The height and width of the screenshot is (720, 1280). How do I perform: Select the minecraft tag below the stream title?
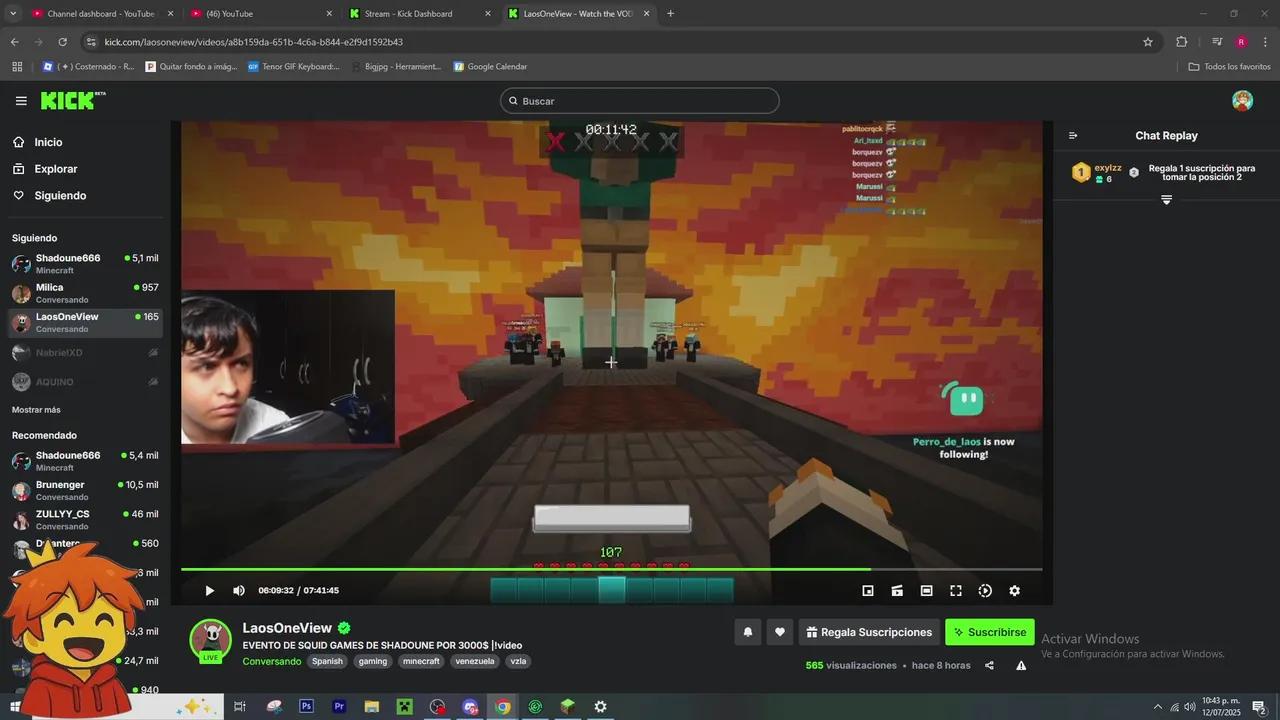coord(421,661)
